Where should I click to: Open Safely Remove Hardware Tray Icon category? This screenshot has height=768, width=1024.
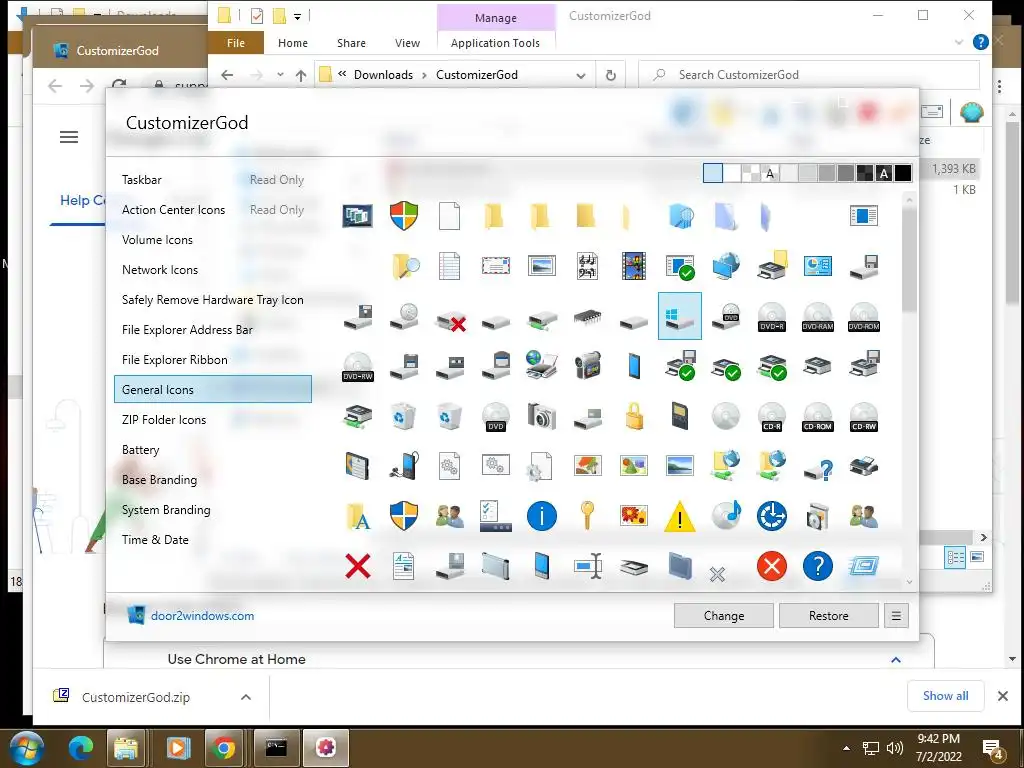click(212, 300)
